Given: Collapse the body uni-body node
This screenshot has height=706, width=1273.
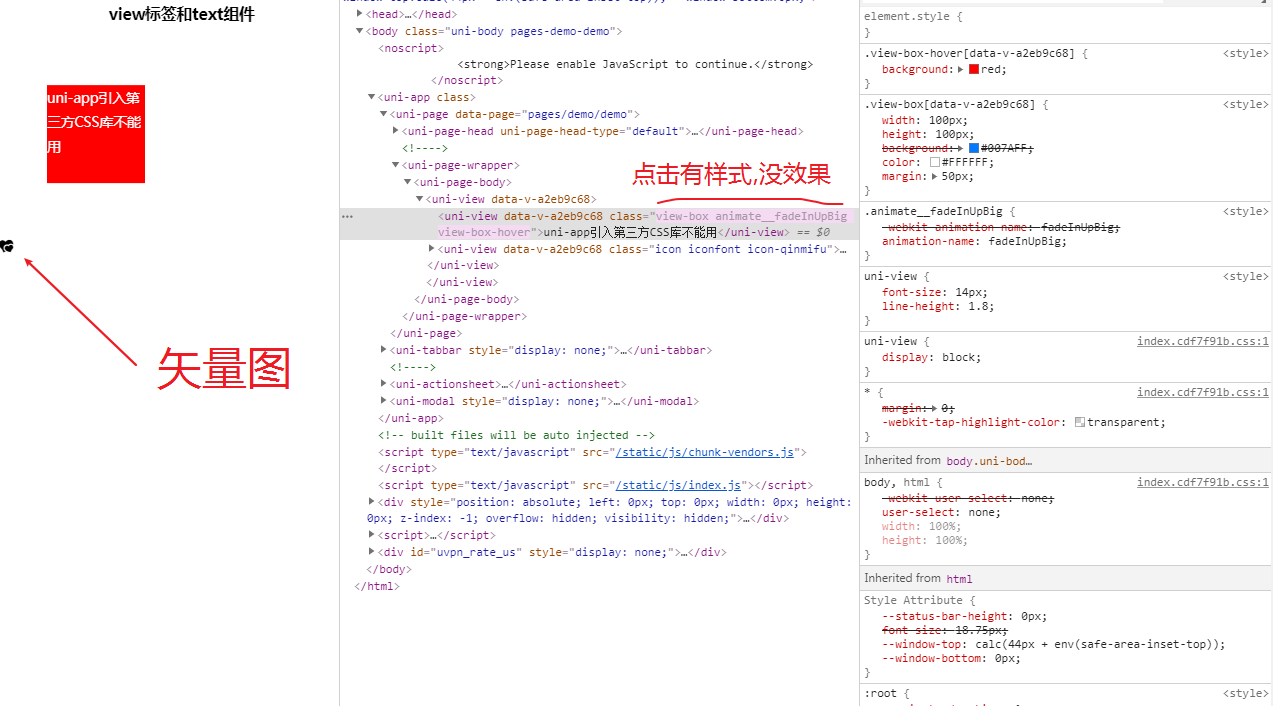Looking at the screenshot, I should [360, 32].
